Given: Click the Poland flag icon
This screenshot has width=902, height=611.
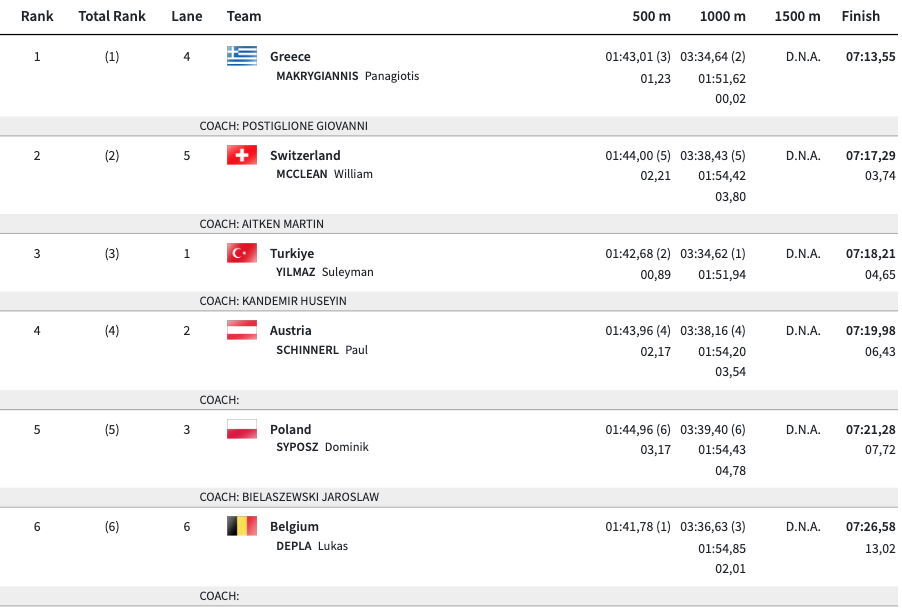Looking at the screenshot, I should (x=242, y=429).
